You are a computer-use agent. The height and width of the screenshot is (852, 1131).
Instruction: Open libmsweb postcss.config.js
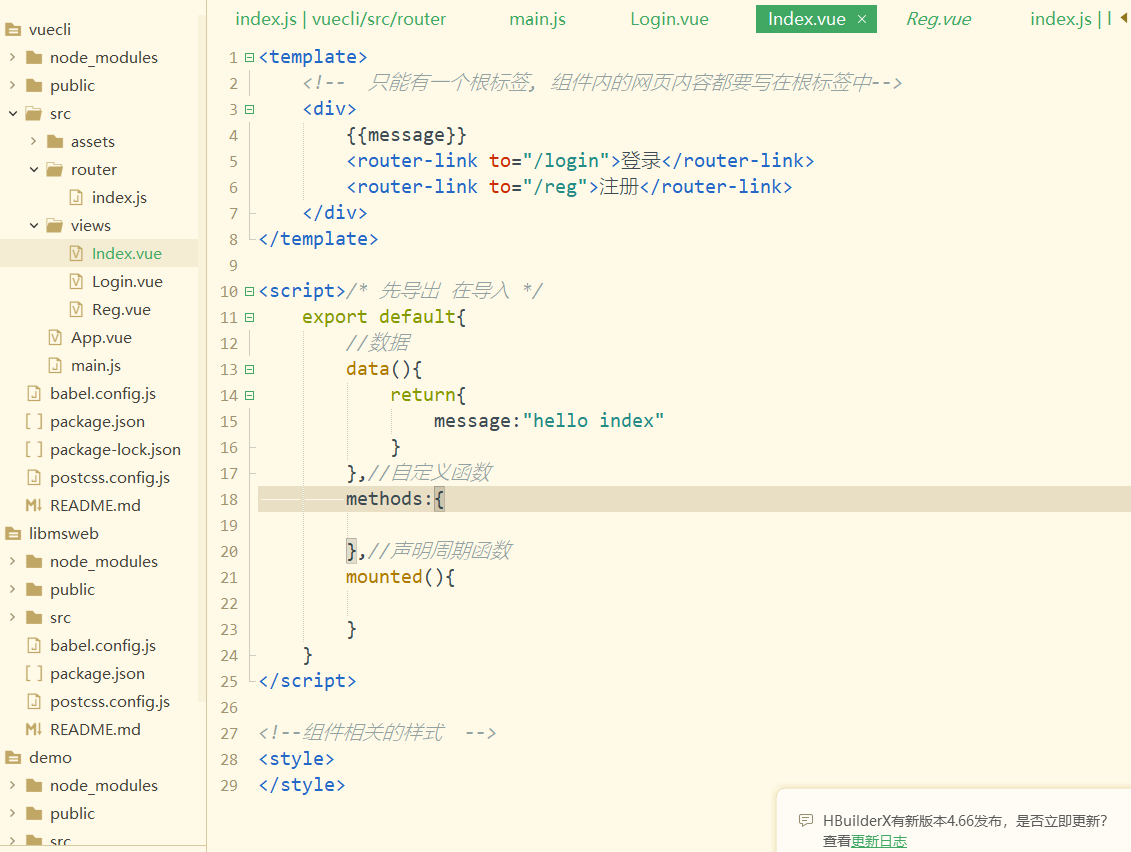point(110,701)
